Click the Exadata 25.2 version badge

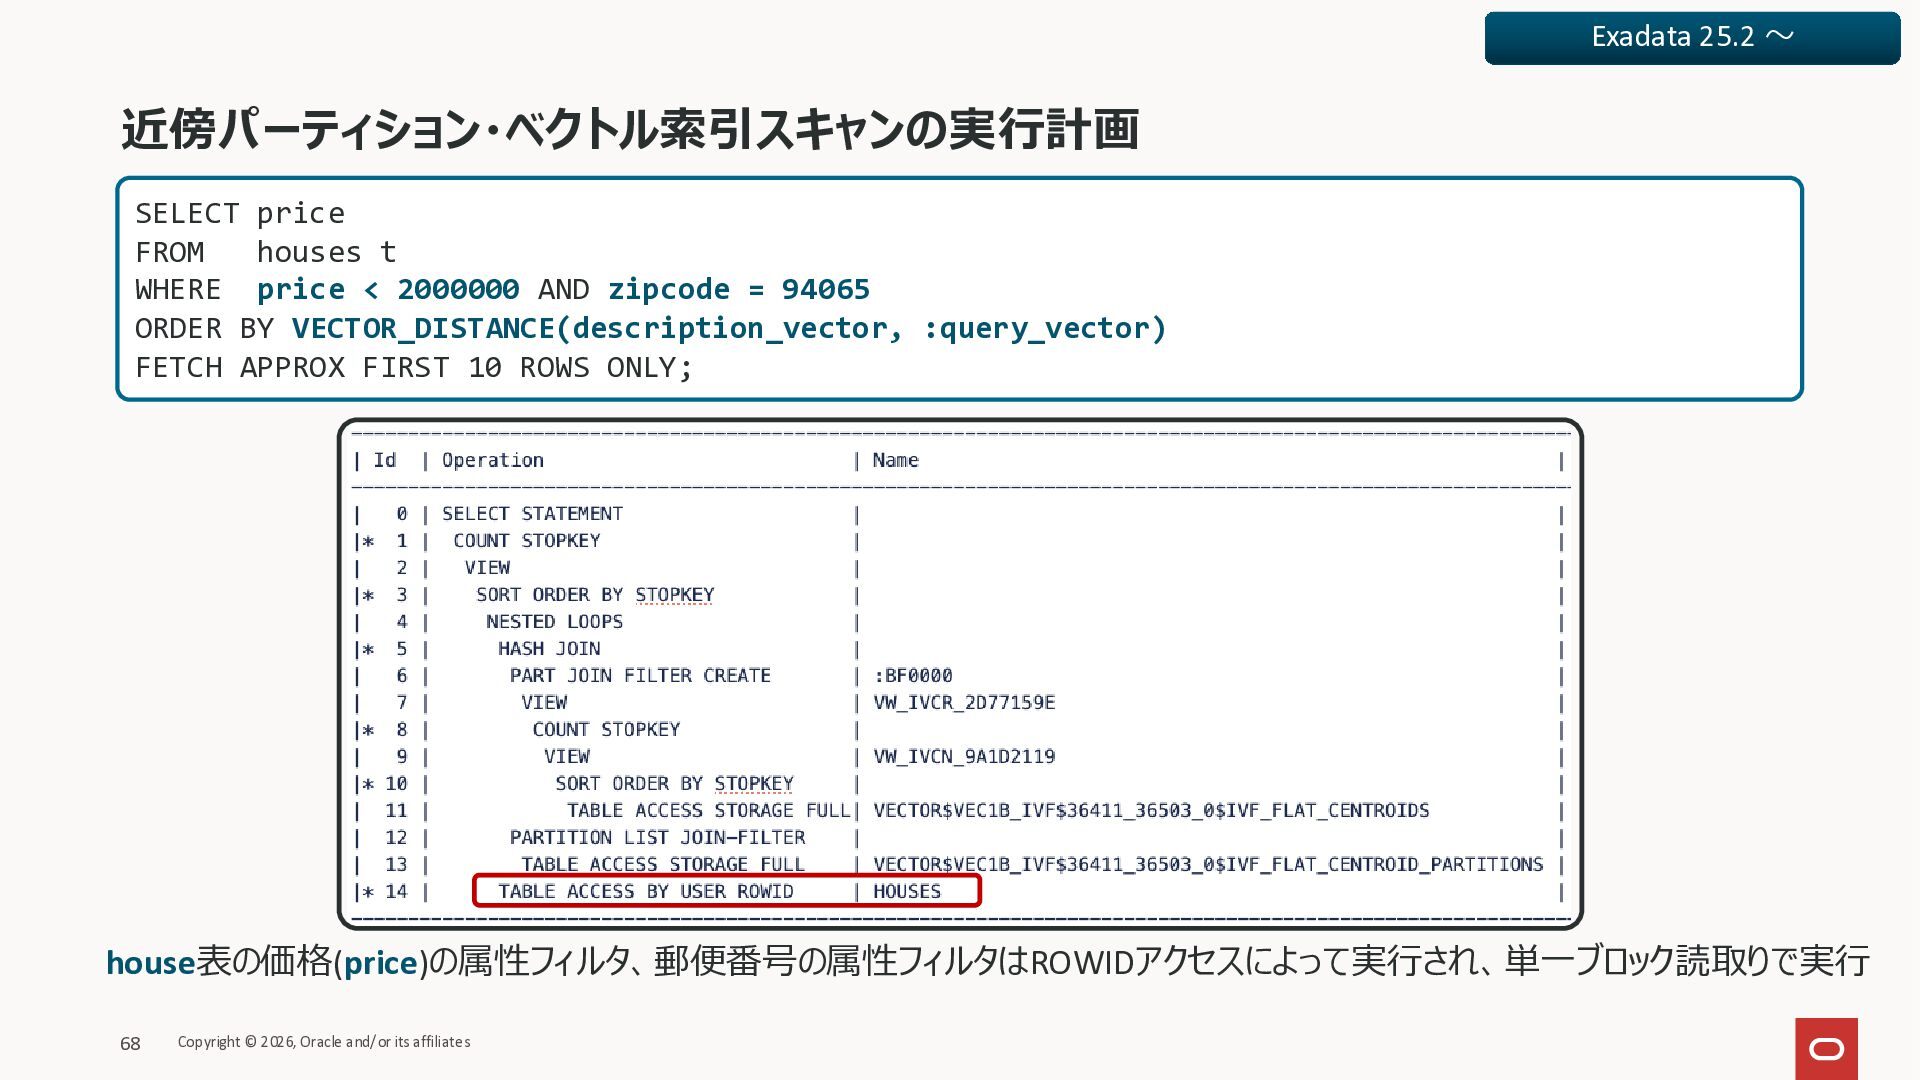pyautogui.click(x=1692, y=38)
